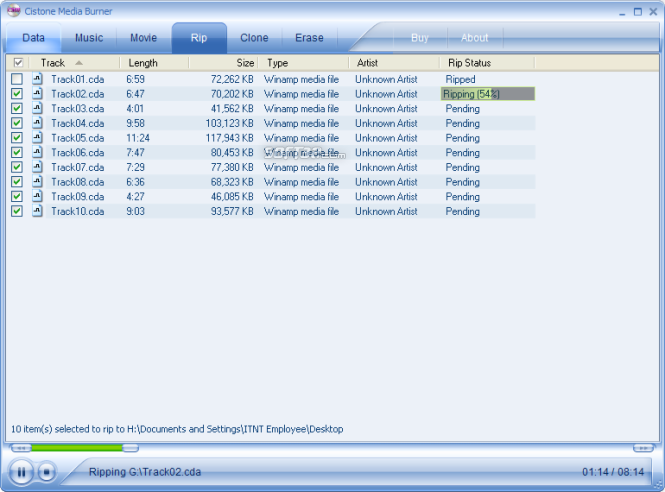Click the Ripping (54%) progress cell
This screenshot has height=492, width=665.
pyautogui.click(x=488, y=94)
